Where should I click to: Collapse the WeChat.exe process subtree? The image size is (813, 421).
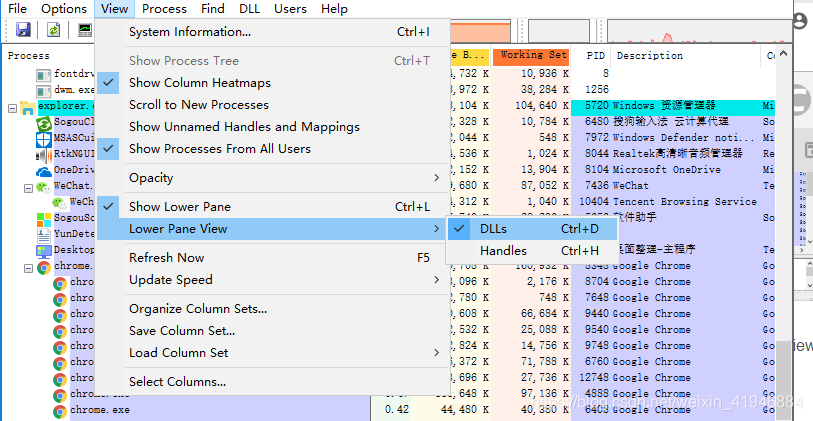click(x=29, y=188)
